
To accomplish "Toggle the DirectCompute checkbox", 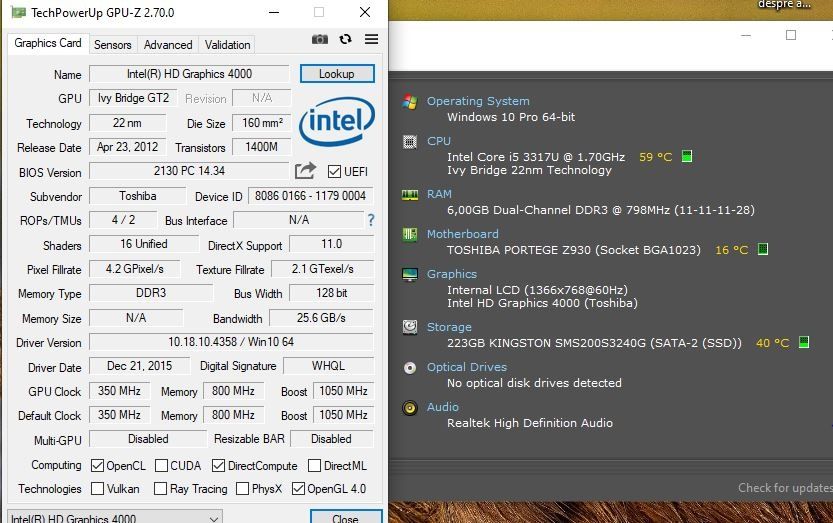I will click(x=218, y=466).
